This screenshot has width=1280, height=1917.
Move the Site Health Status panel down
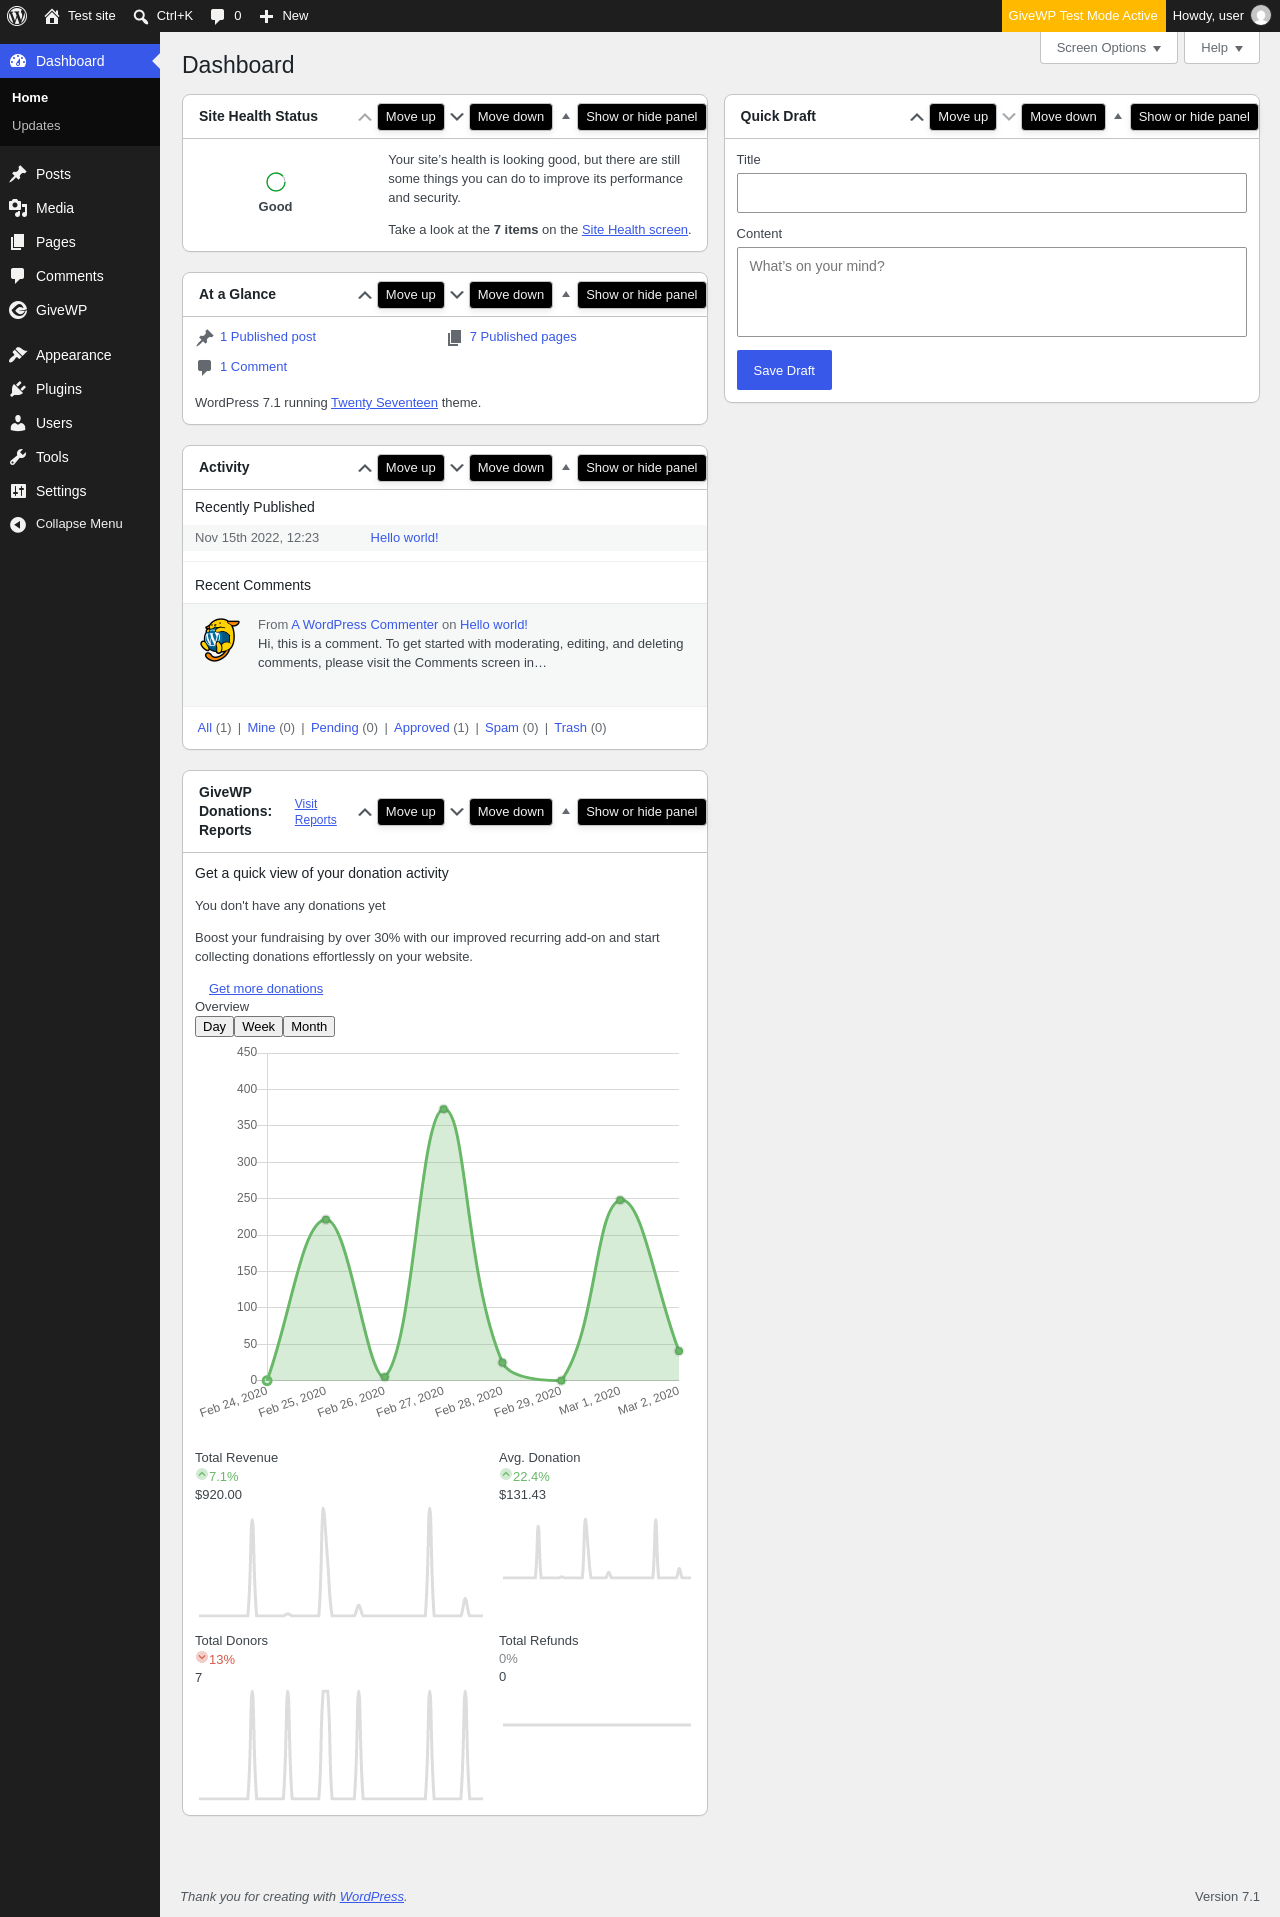point(457,117)
